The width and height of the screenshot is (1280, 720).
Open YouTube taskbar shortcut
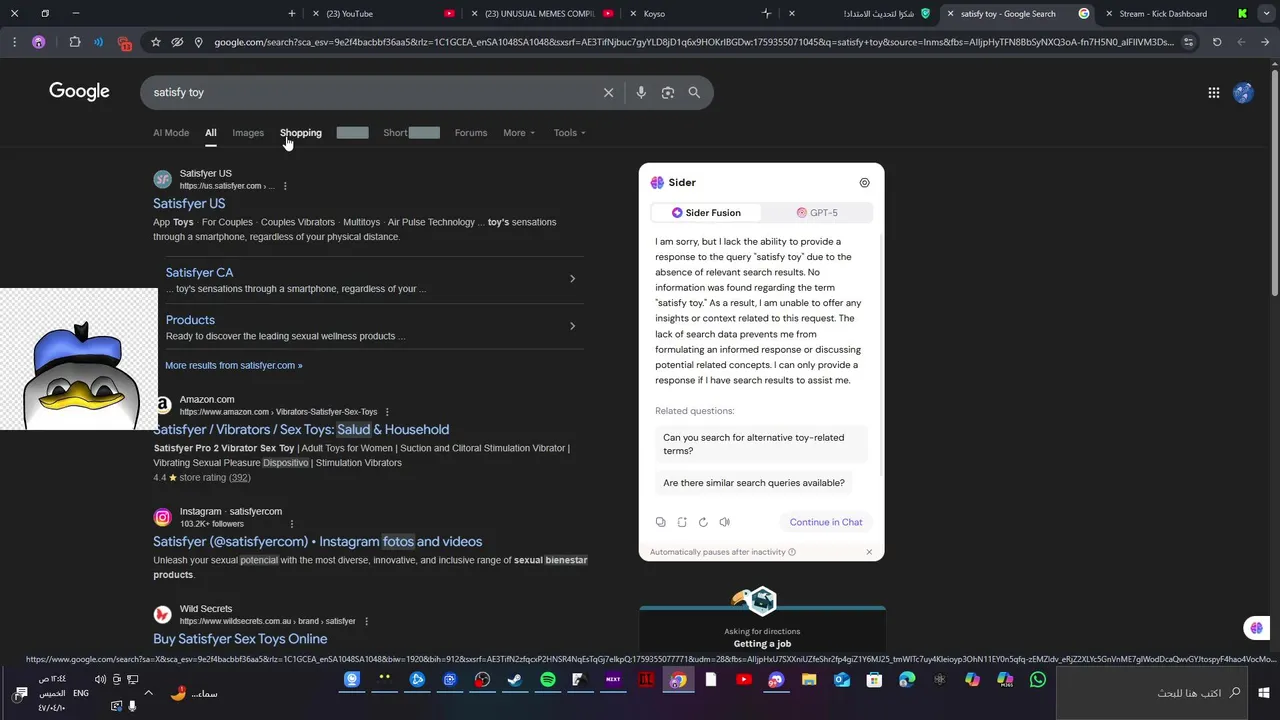click(x=743, y=680)
